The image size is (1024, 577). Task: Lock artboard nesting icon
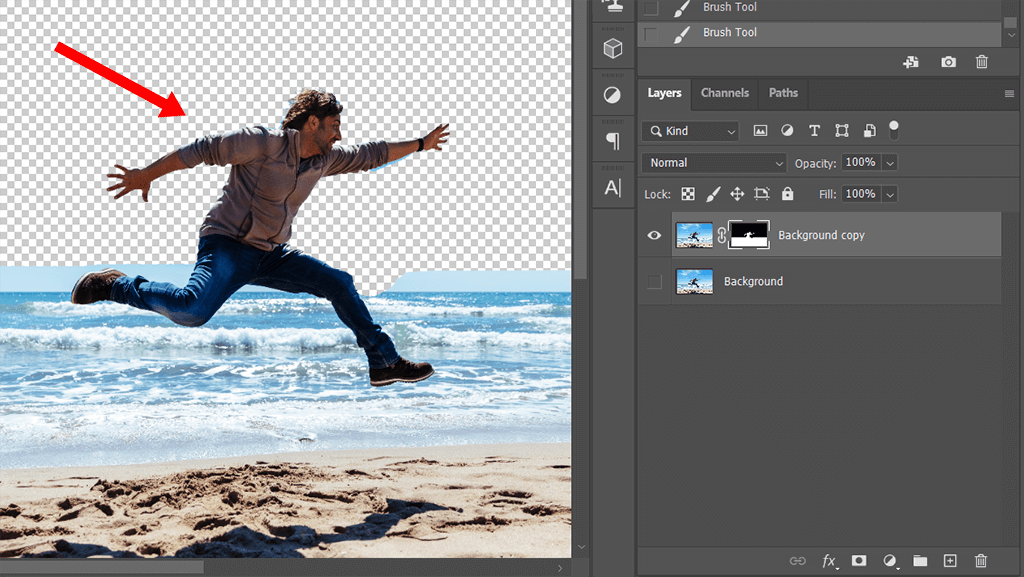click(x=761, y=194)
